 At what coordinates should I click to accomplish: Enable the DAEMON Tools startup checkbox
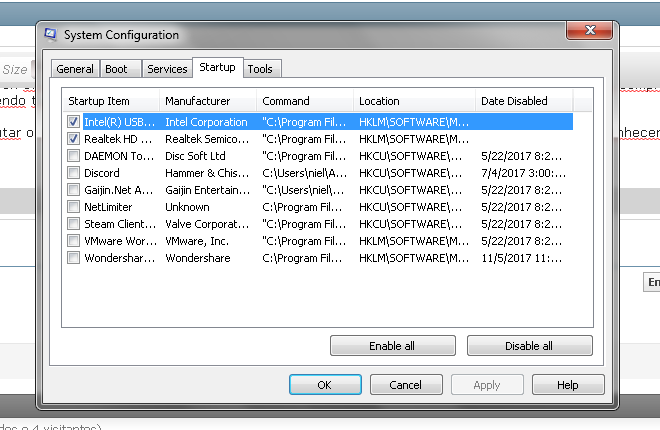74,156
